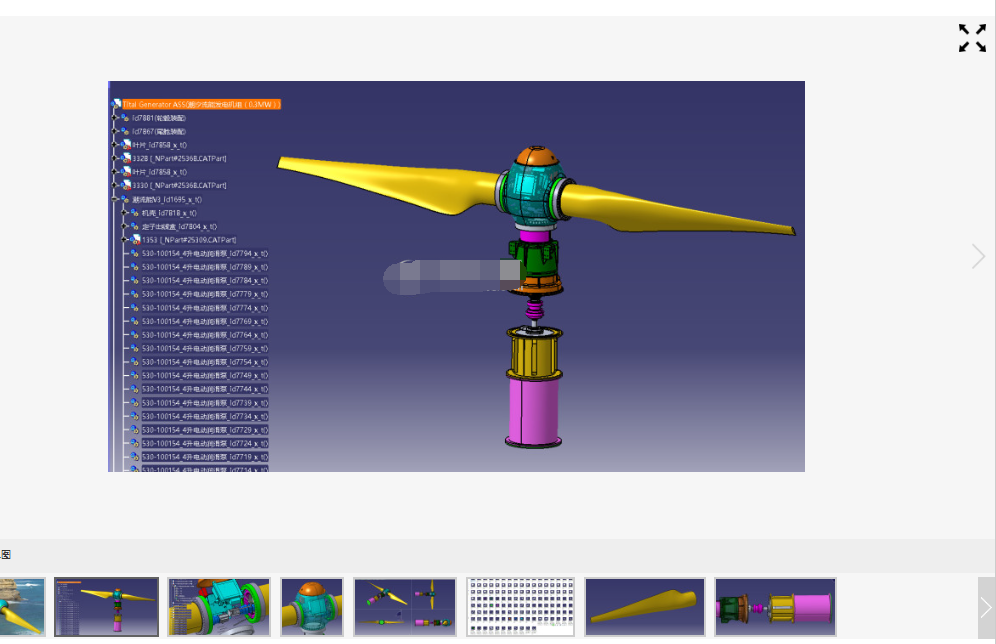Viewport: 996px width, 644px height.
Task: Select the 530-100154 row ending Id7759
Action: pos(205,349)
